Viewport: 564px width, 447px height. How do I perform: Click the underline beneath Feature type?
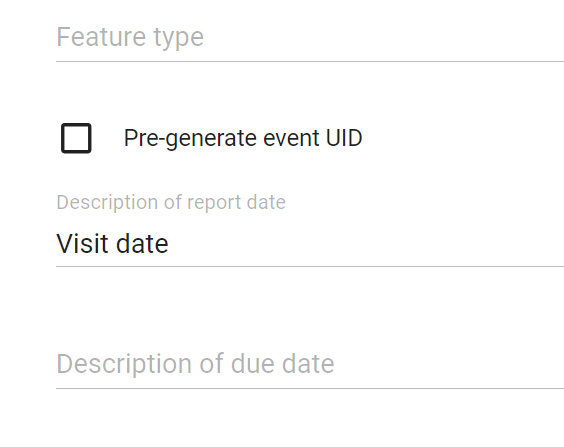point(310,61)
